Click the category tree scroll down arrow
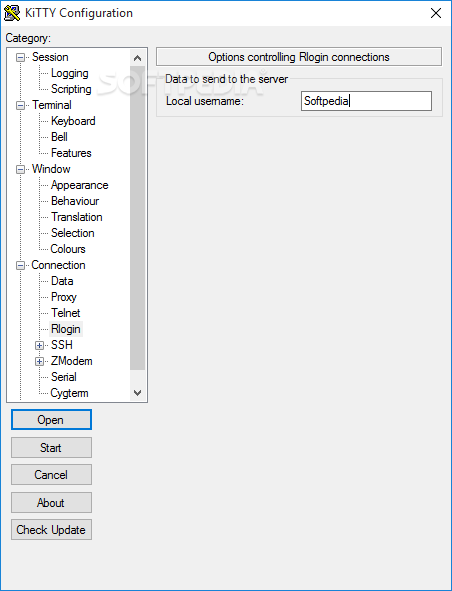The image size is (452, 591). tap(138, 393)
